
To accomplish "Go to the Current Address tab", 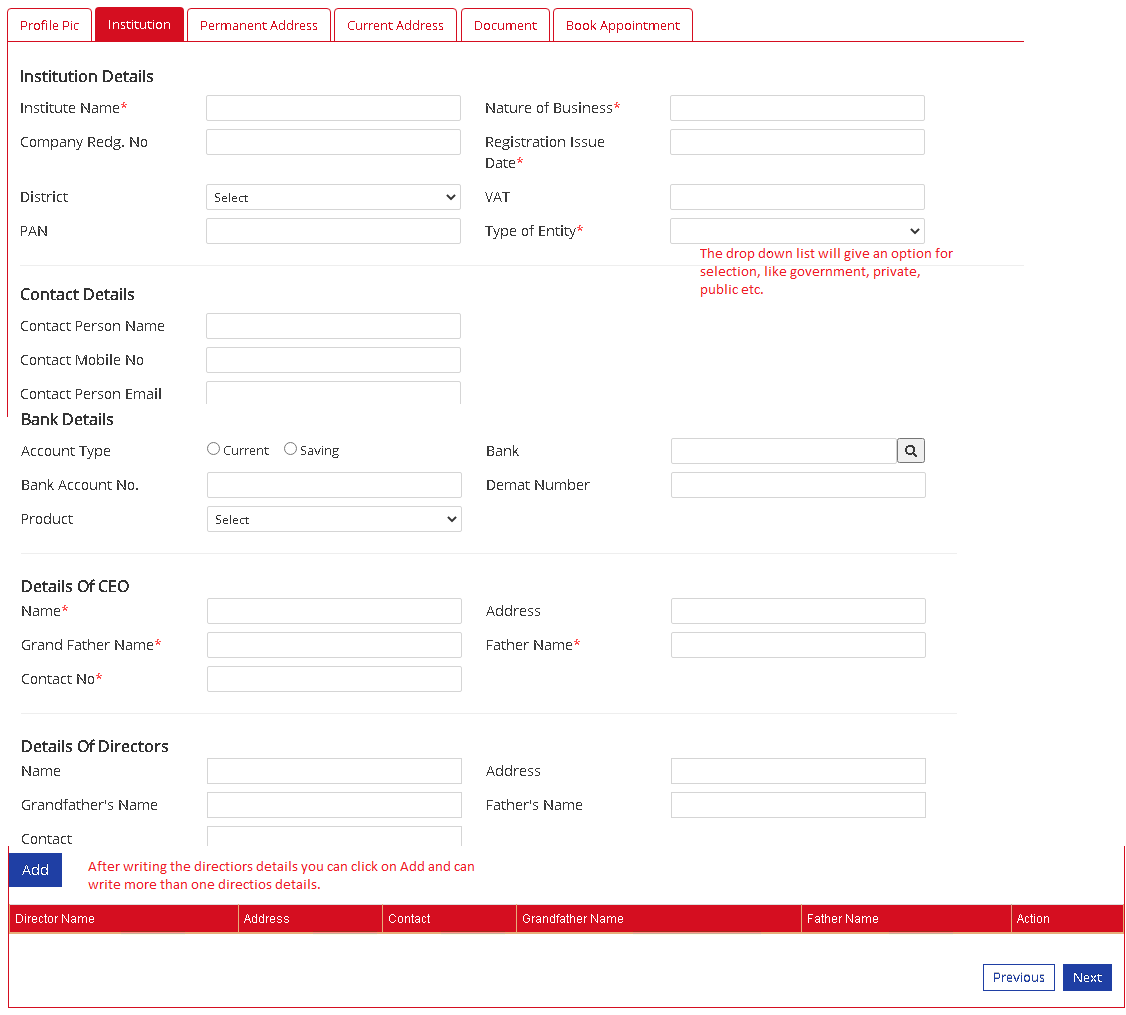I will (395, 25).
